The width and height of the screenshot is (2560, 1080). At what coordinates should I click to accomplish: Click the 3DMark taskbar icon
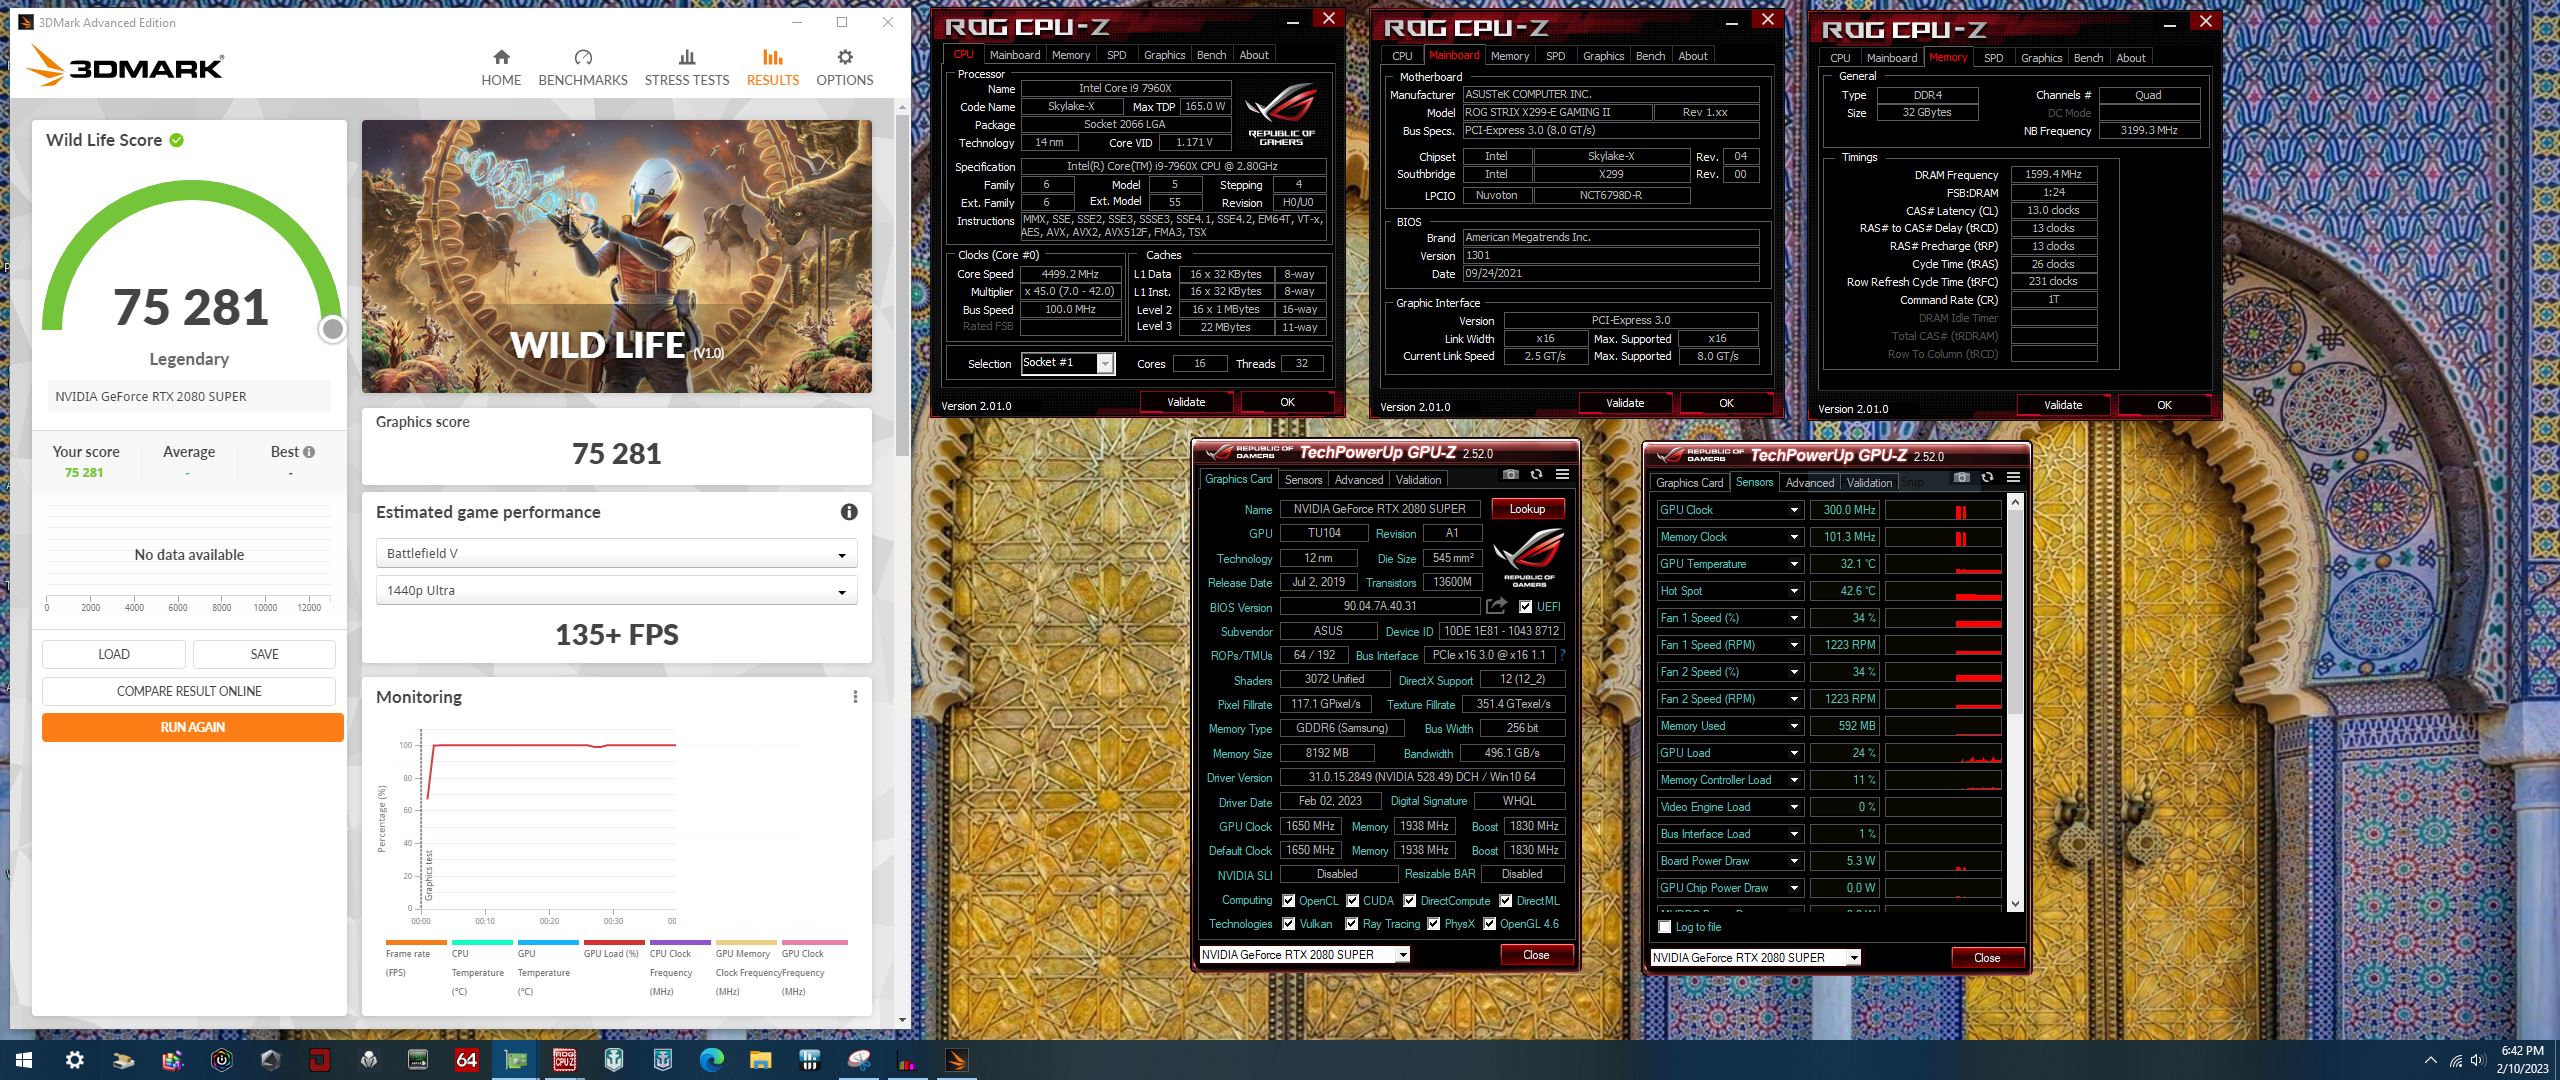[957, 1060]
